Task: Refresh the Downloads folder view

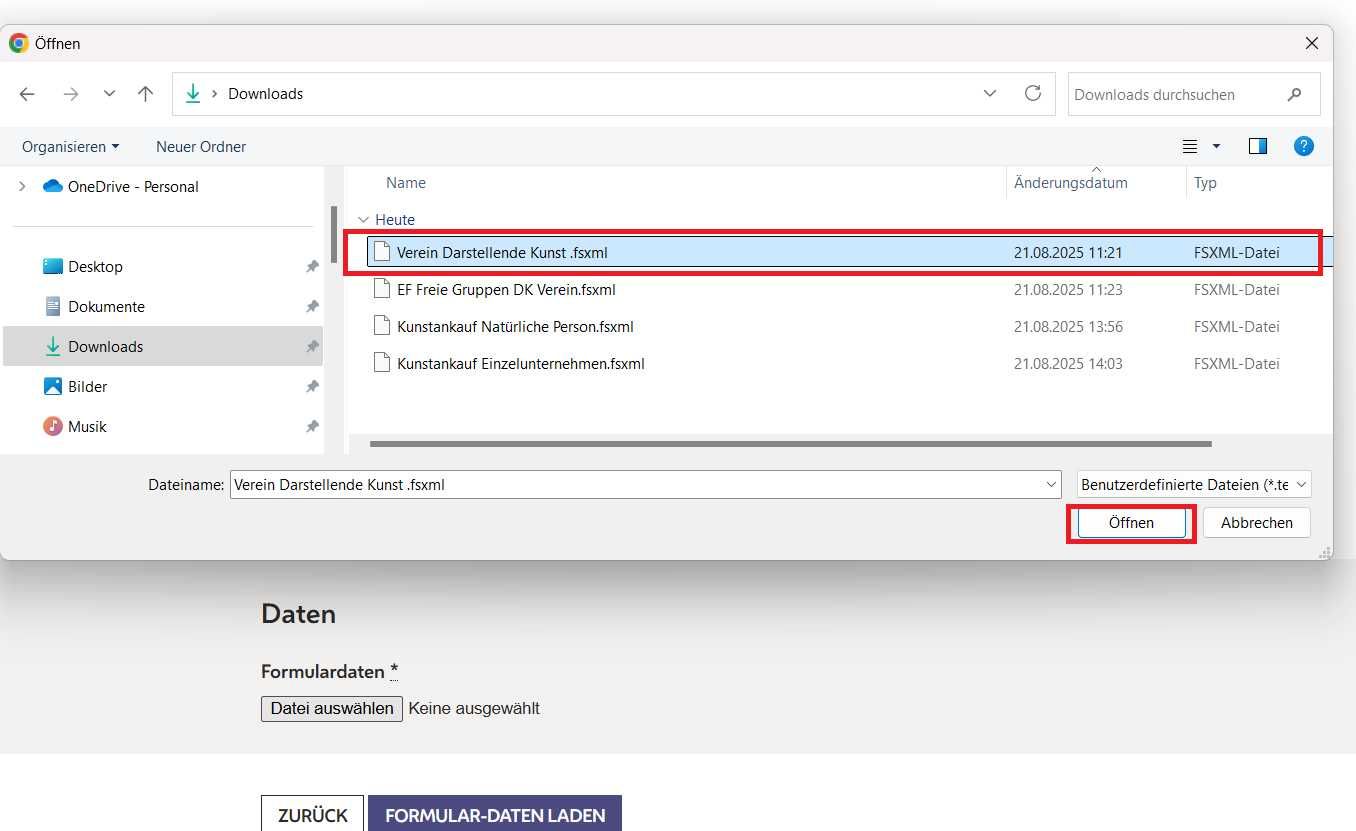Action: pos(1033,93)
